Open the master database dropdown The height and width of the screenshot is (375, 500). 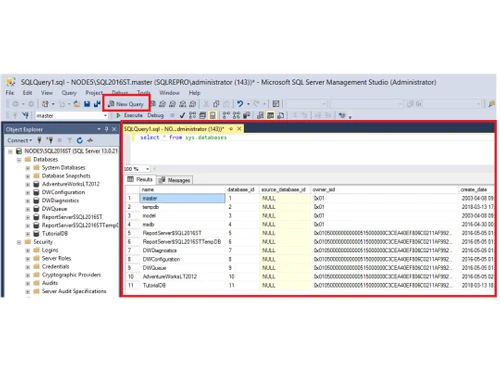pyautogui.click(x=105, y=116)
